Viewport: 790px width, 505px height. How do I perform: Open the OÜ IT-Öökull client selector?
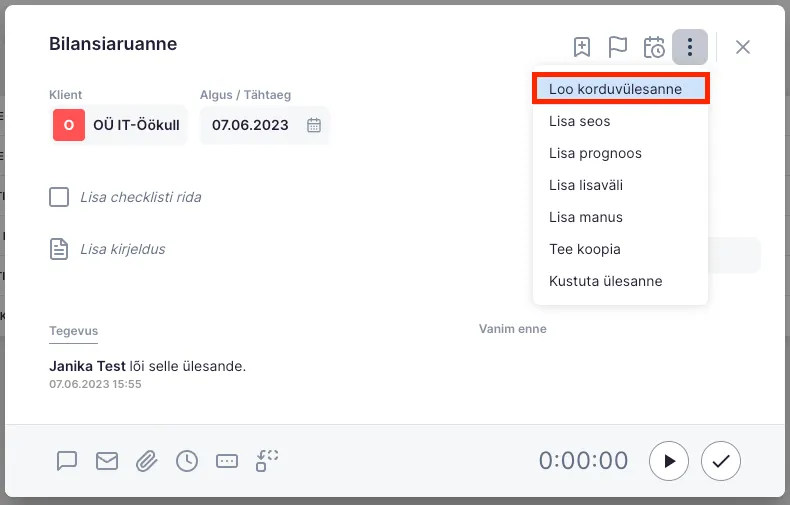pyautogui.click(x=119, y=125)
